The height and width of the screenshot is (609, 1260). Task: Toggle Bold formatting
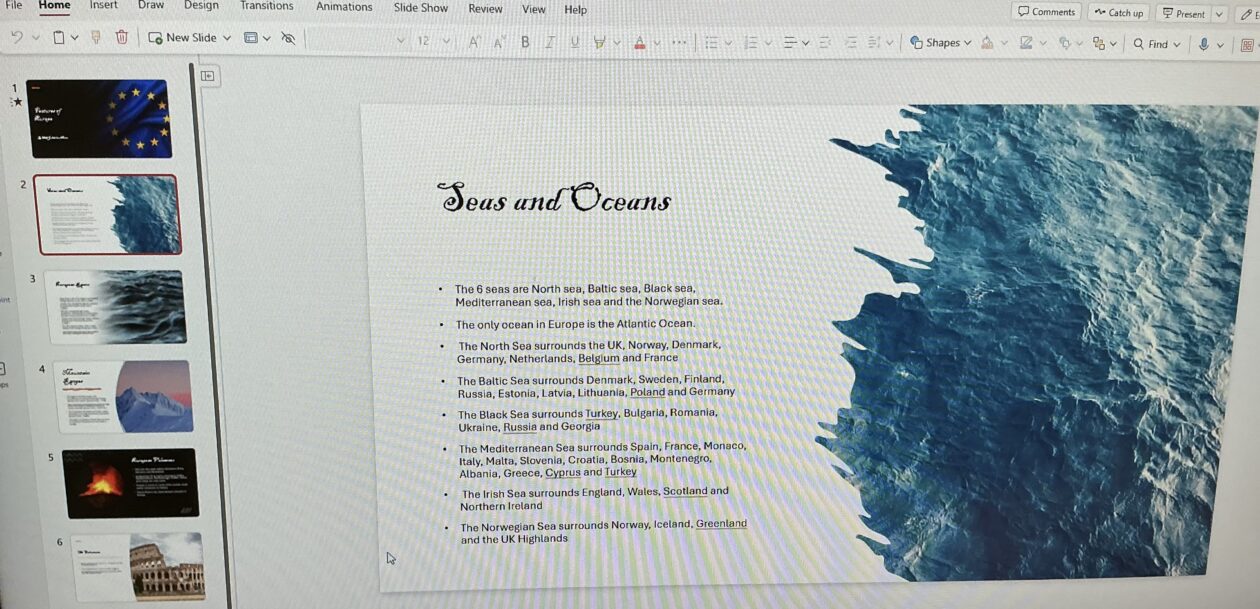coord(525,41)
